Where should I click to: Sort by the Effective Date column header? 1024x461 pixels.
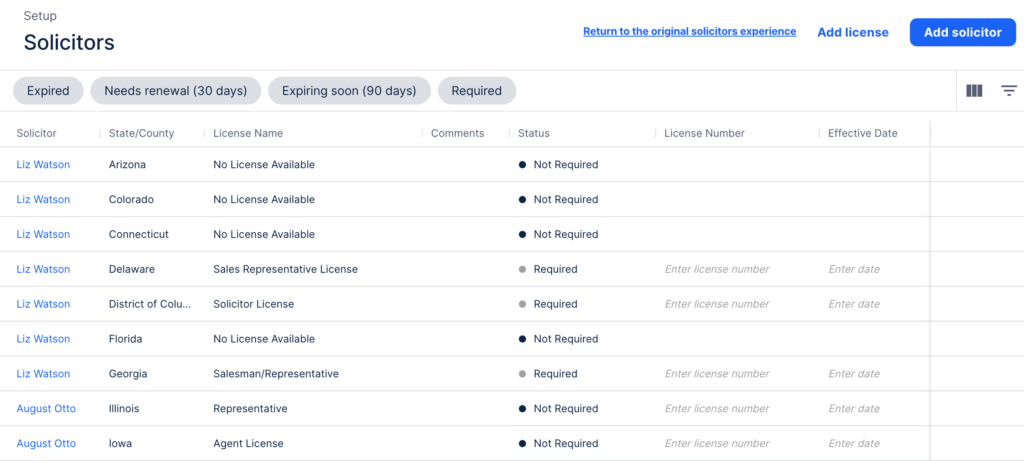point(862,133)
